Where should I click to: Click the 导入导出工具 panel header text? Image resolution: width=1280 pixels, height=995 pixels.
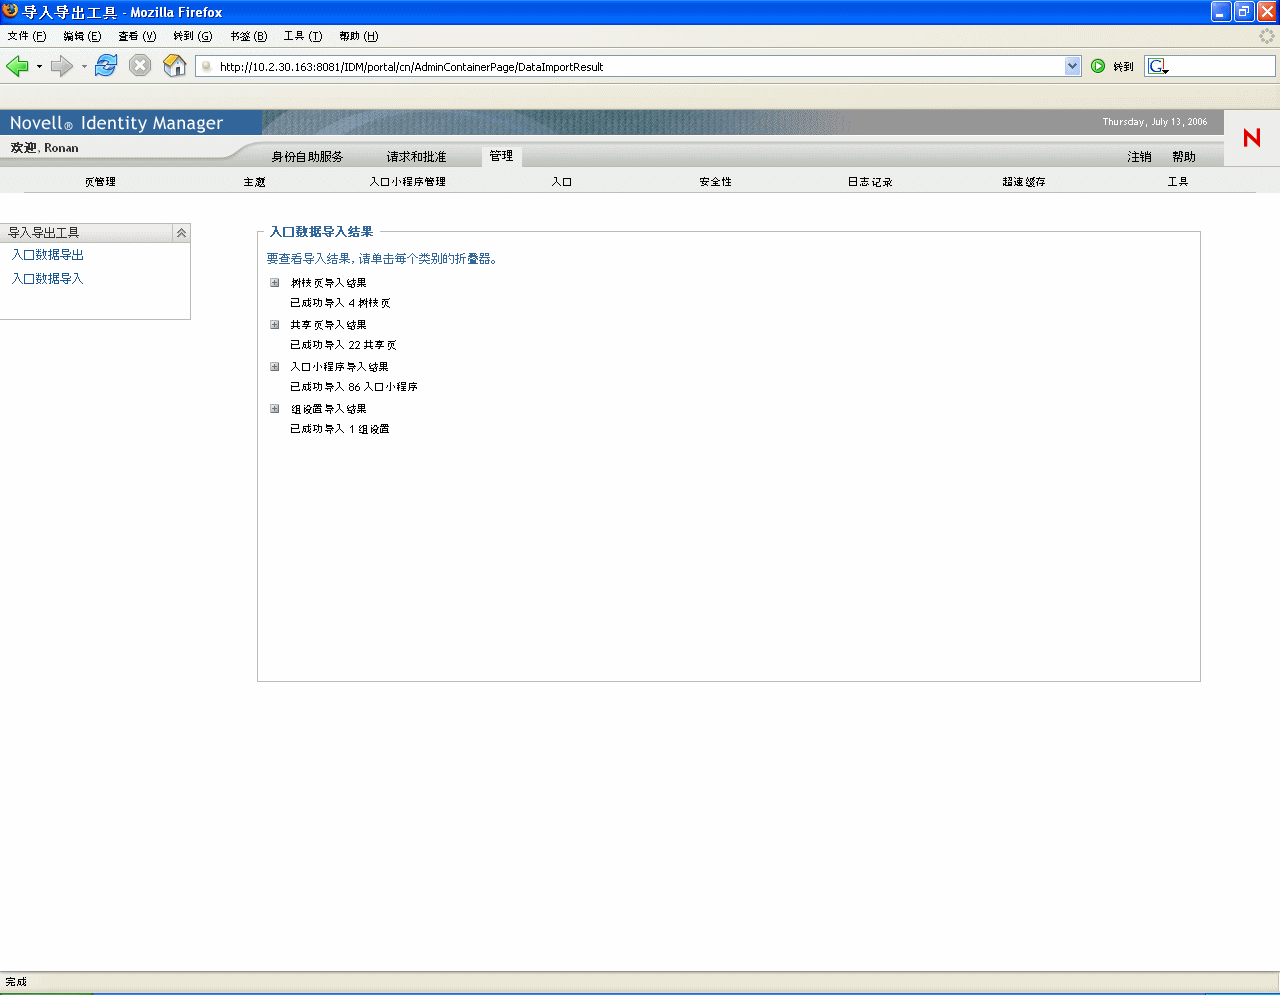(x=44, y=233)
